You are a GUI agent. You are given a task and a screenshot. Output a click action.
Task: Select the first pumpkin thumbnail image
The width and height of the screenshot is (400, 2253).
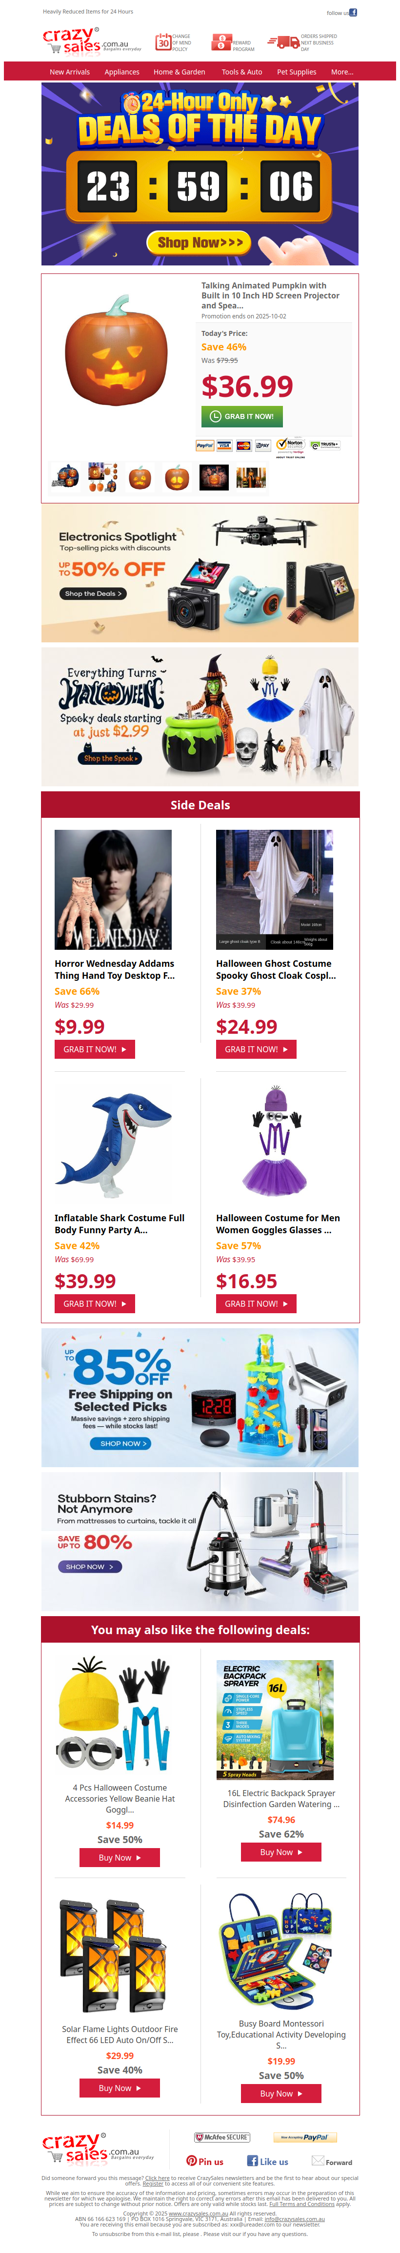pos(67,476)
